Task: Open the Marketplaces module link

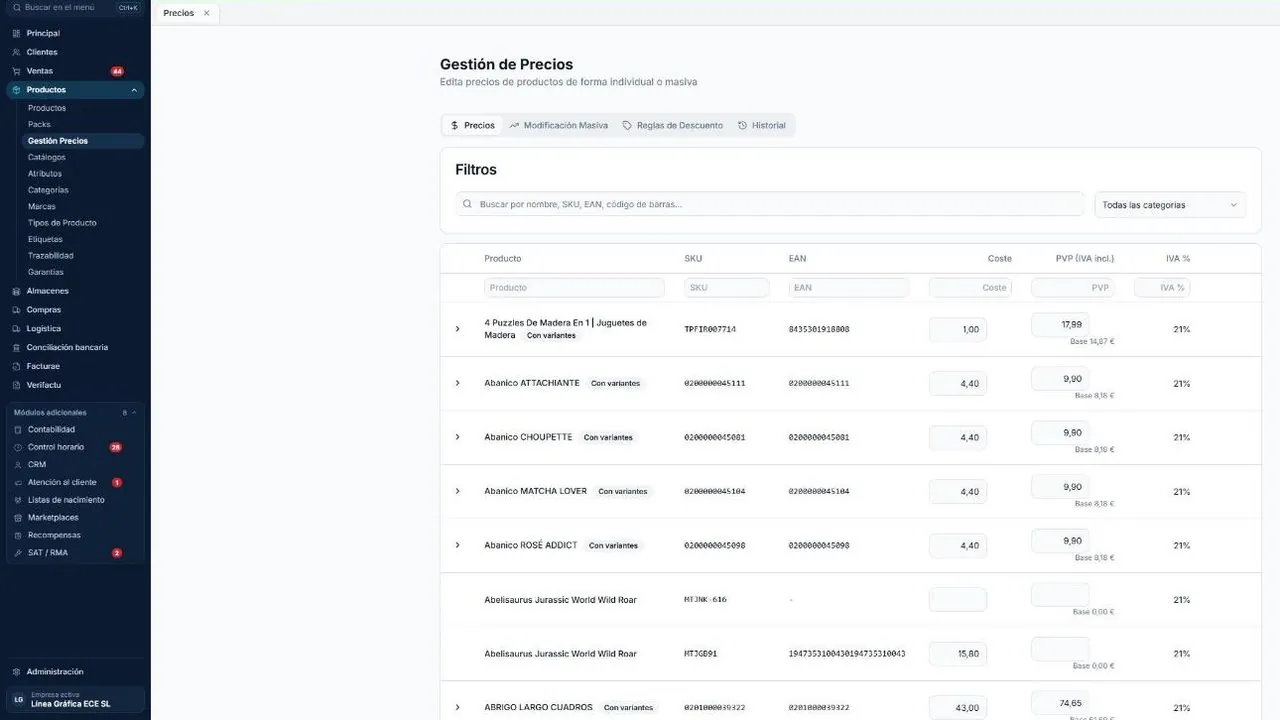Action: 53,518
